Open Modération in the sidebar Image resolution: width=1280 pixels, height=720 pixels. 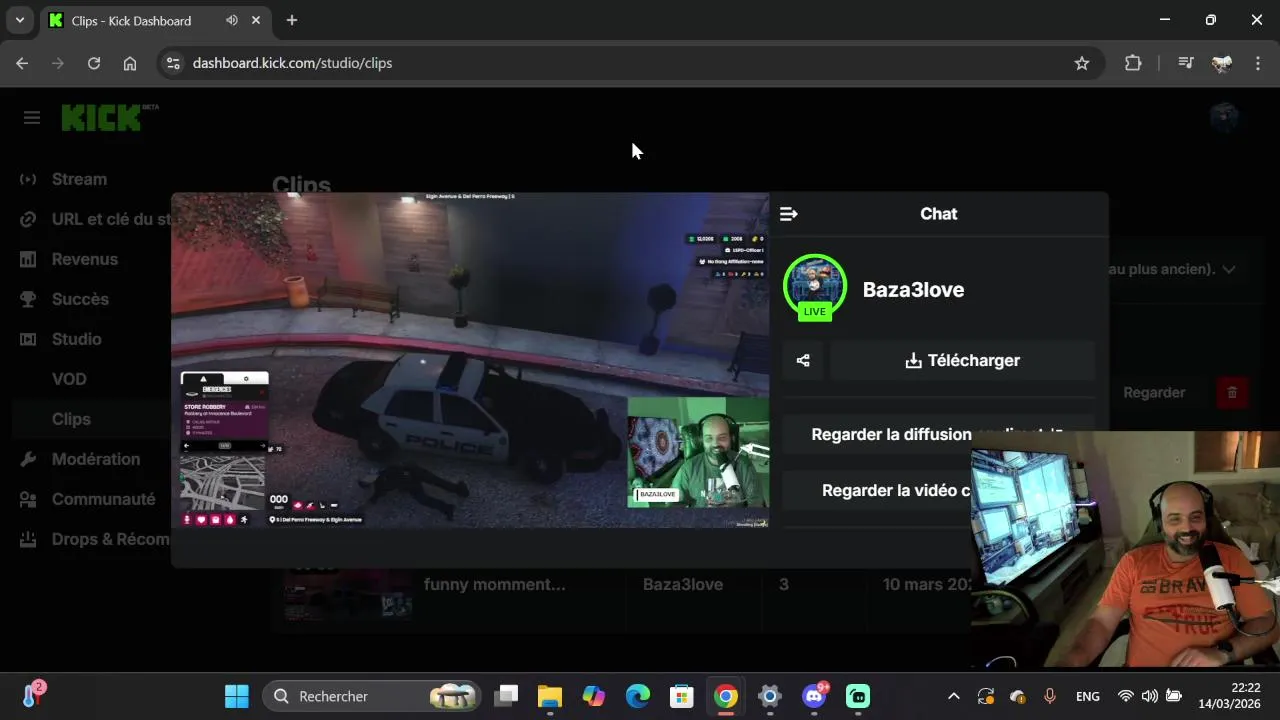[96, 459]
